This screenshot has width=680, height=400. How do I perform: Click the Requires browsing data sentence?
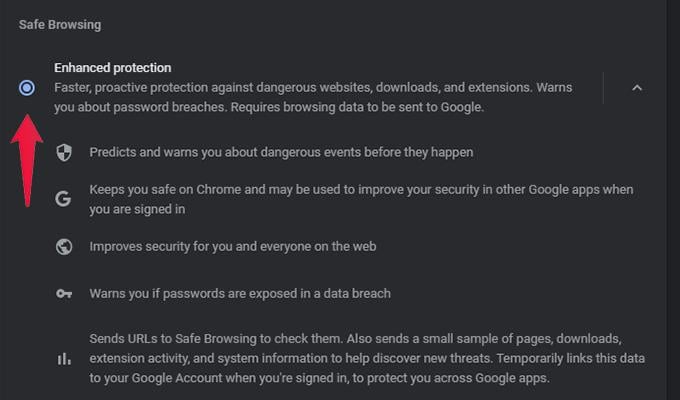(x=357, y=107)
